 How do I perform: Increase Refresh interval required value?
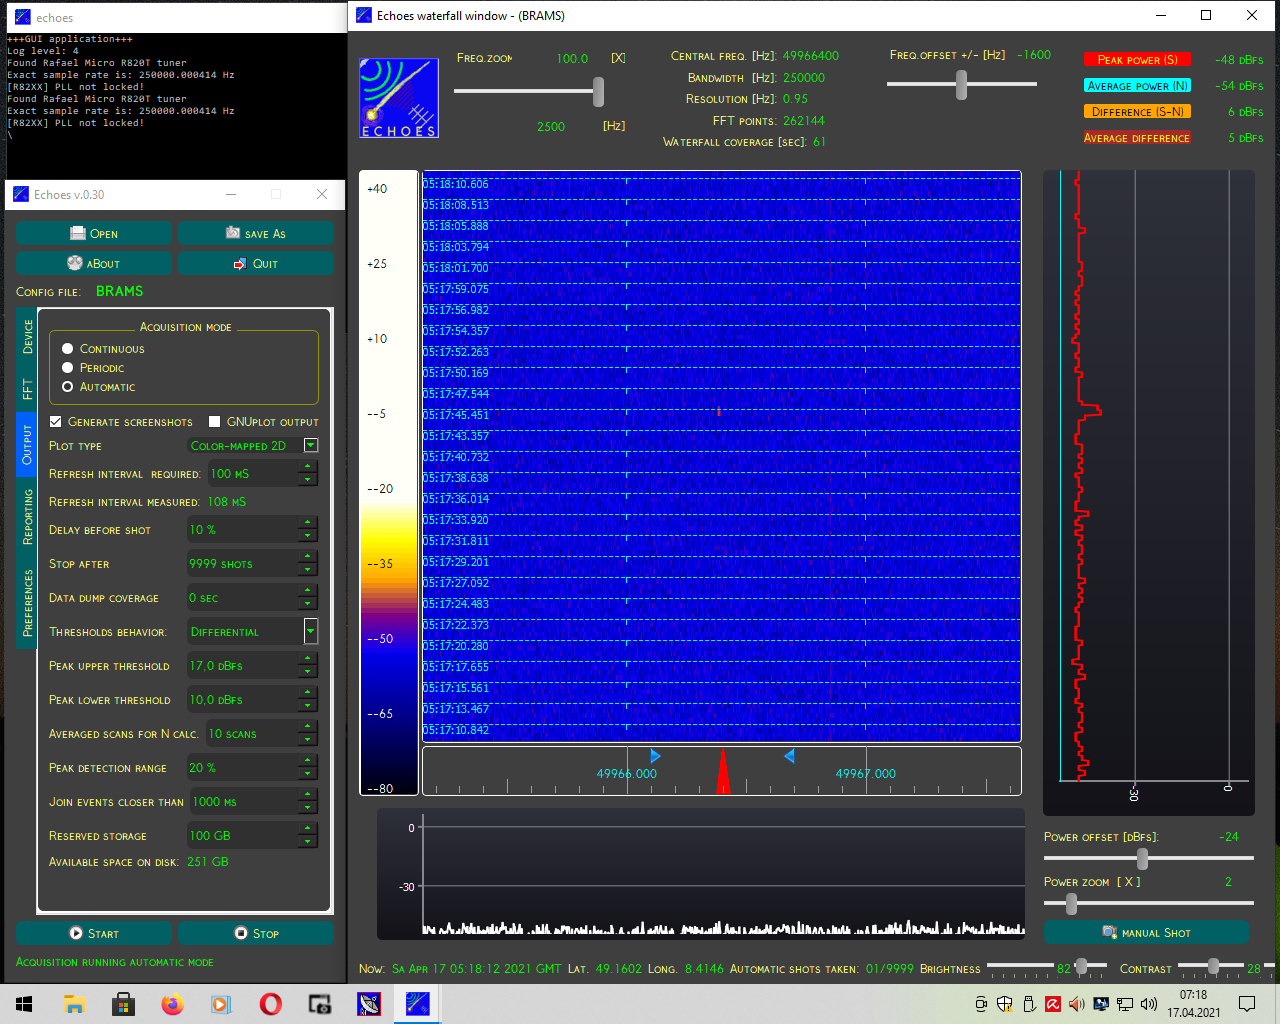308,468
